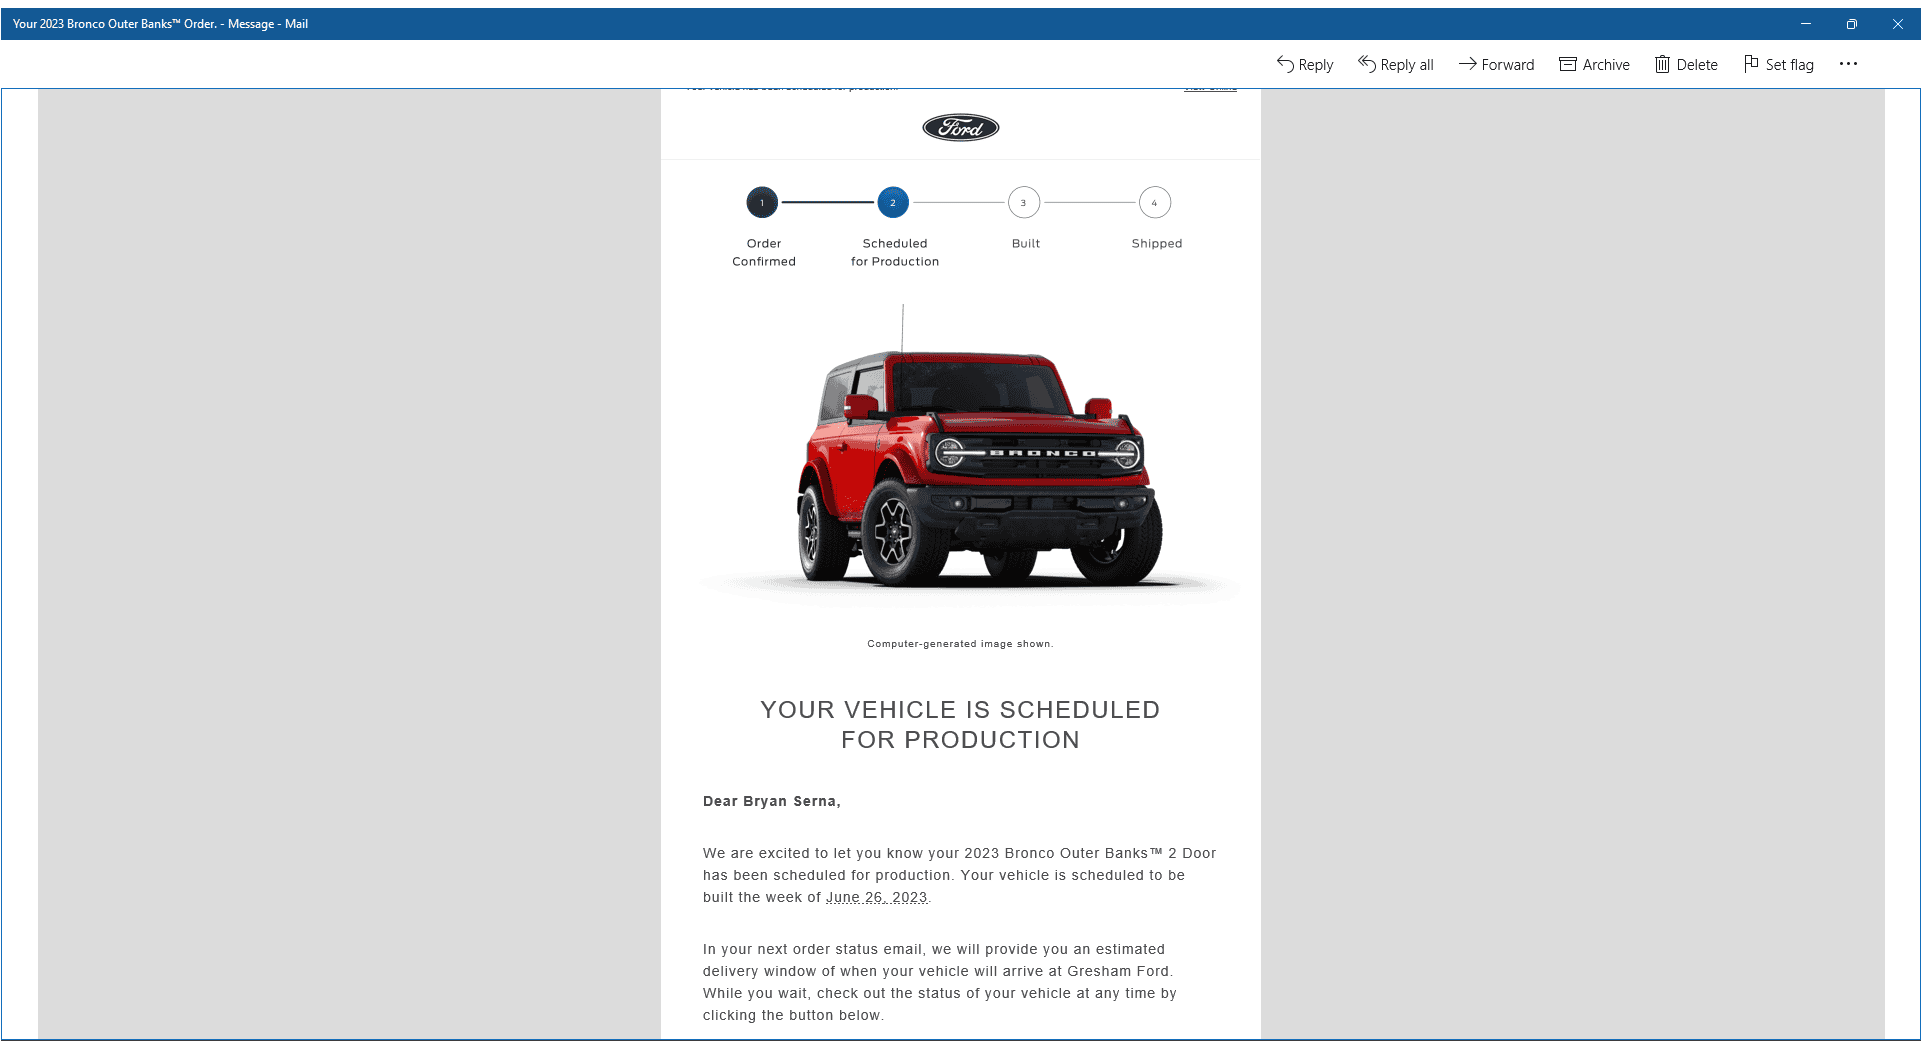The image size is (1922, 1041).
Task: Click the Built step label
Action: click(x=1026, y=243)
